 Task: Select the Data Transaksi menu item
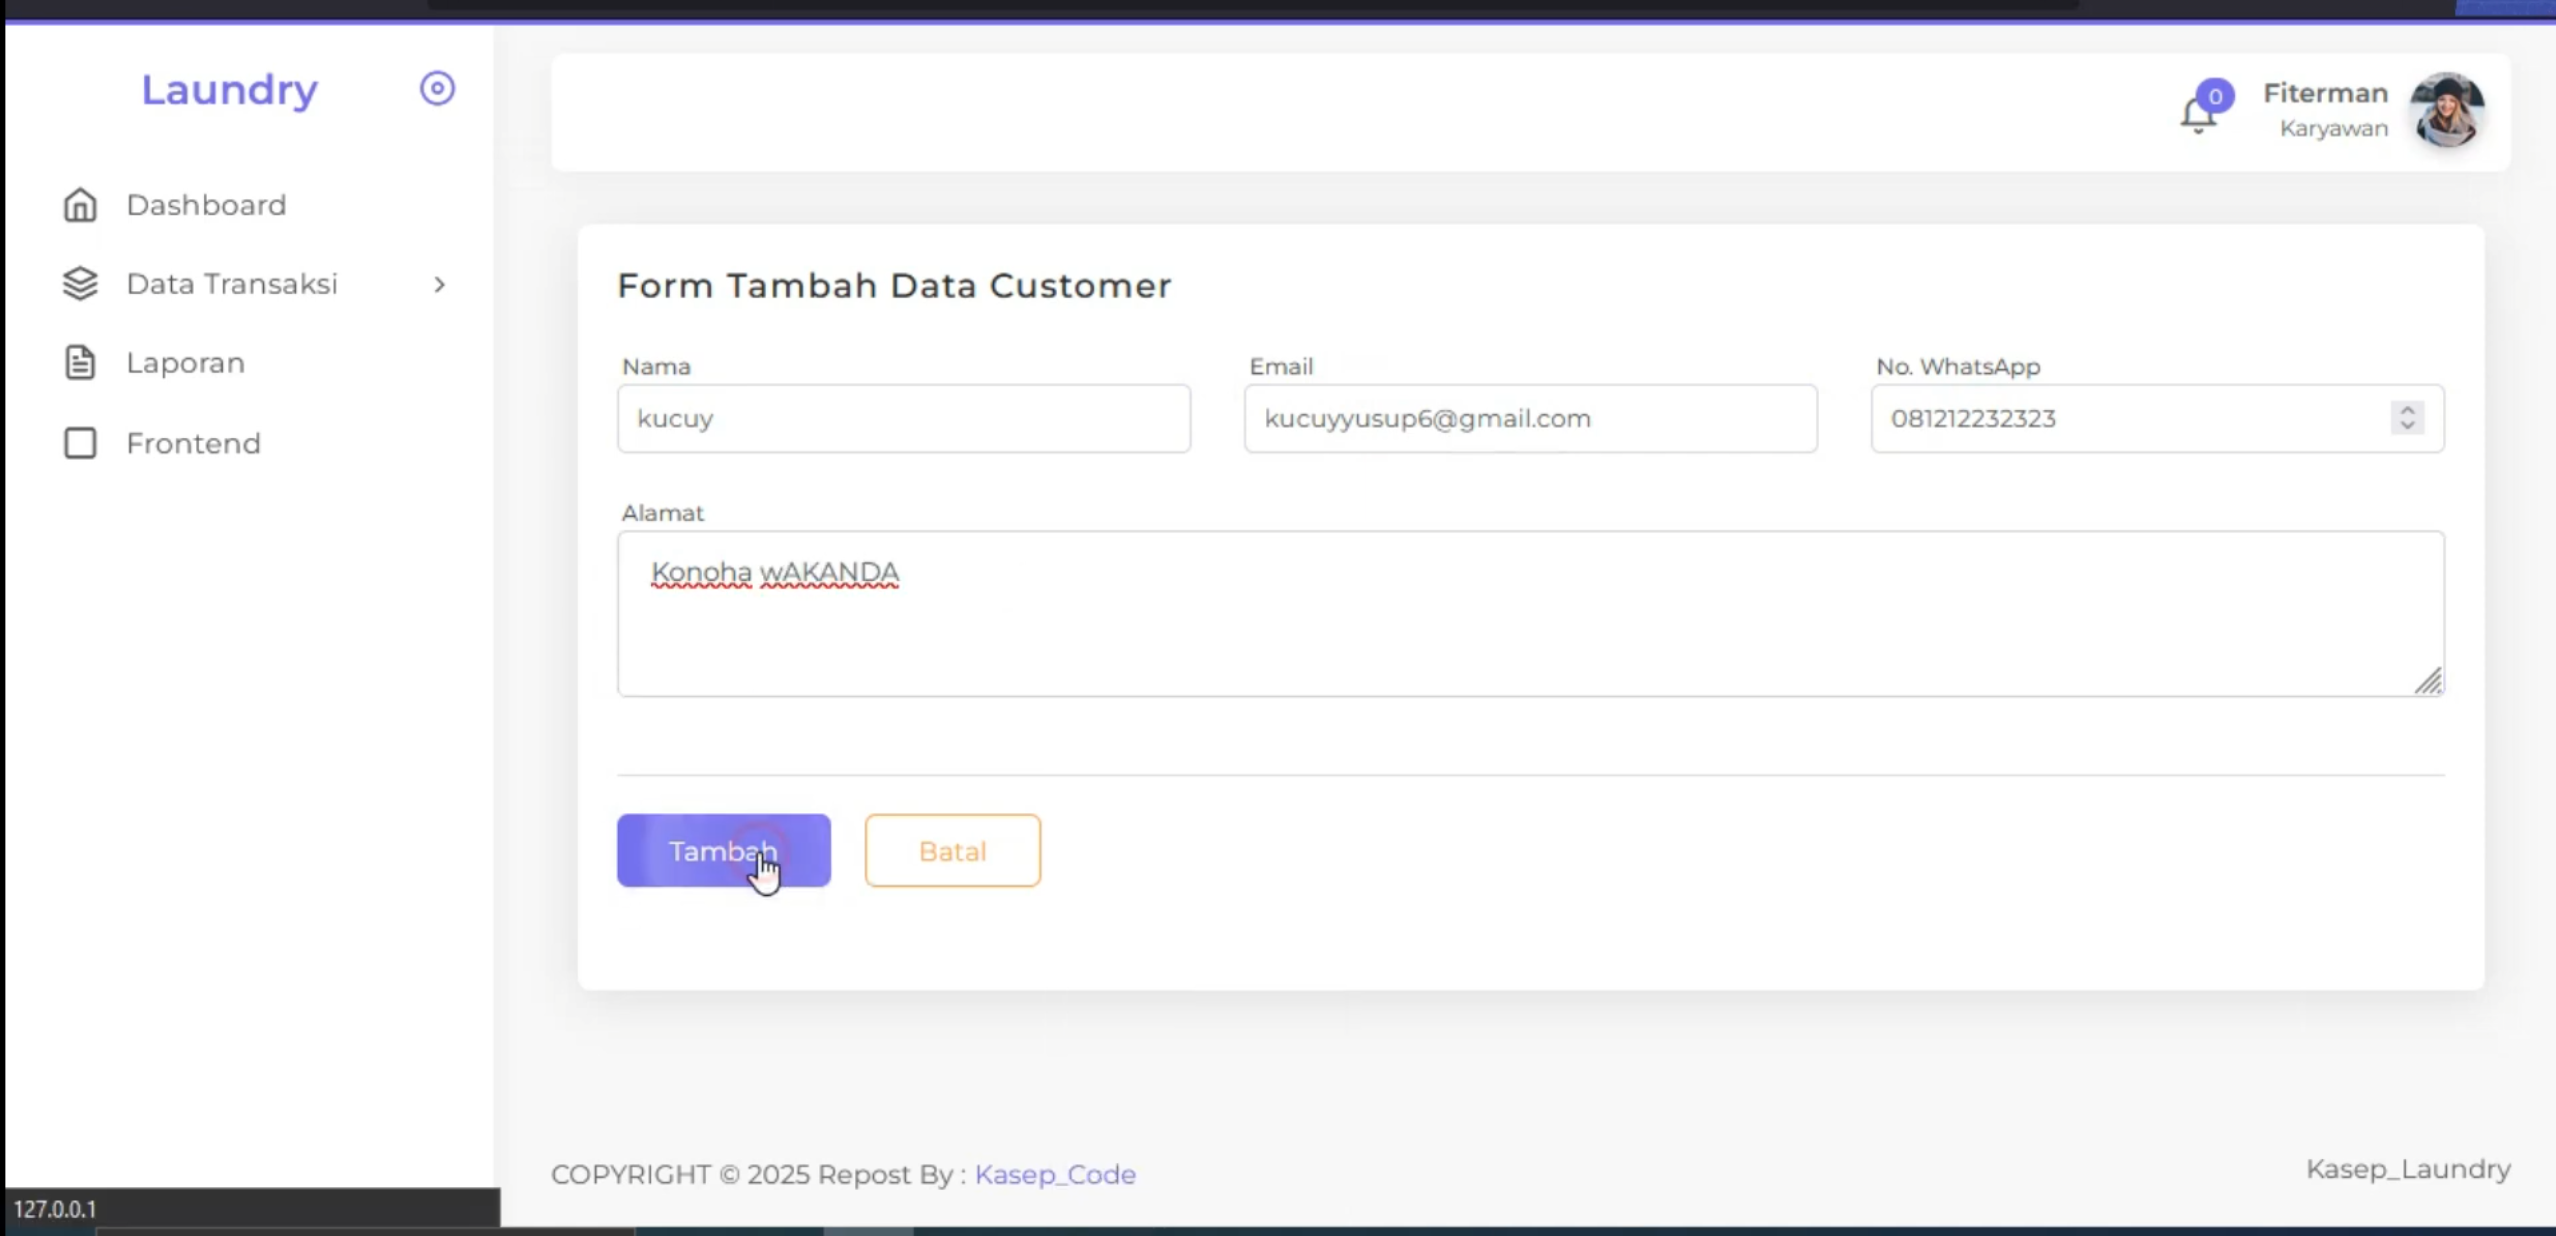pos(232,284)
